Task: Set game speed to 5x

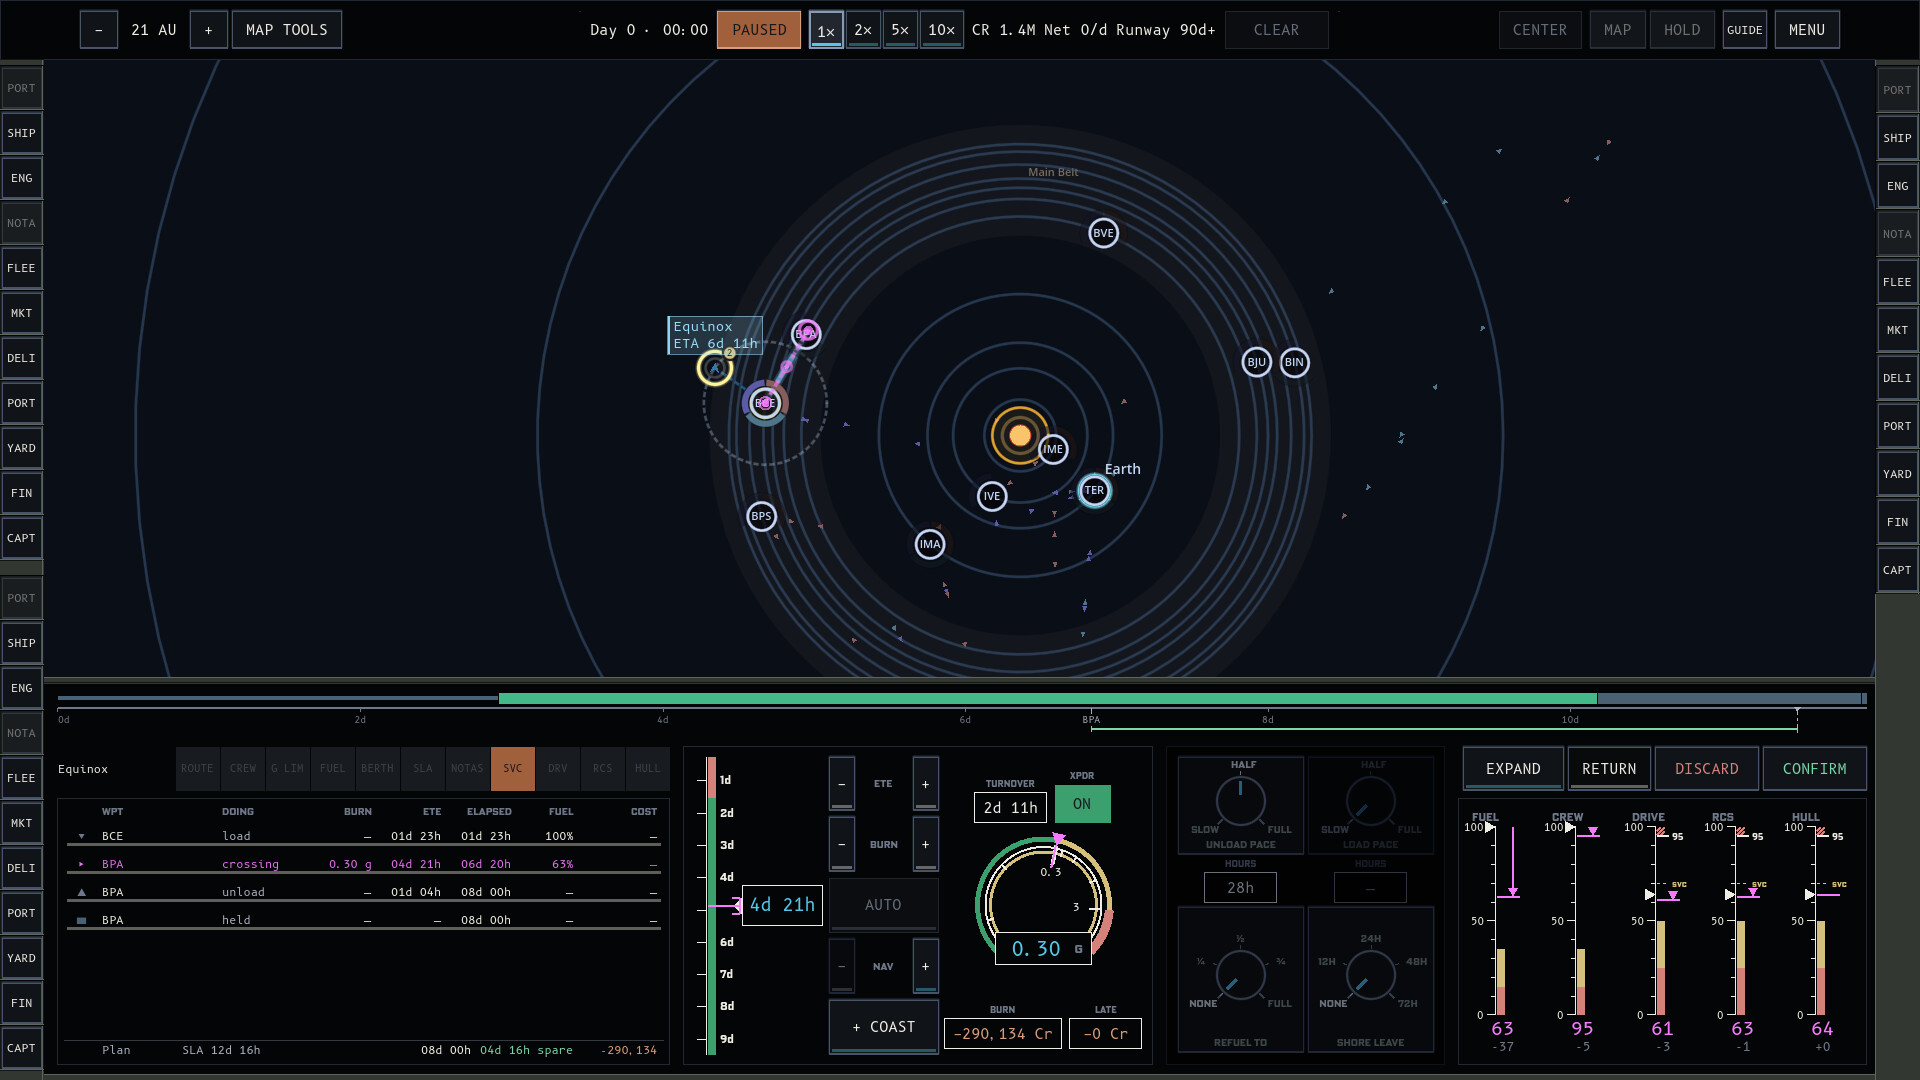Action: 900,30
